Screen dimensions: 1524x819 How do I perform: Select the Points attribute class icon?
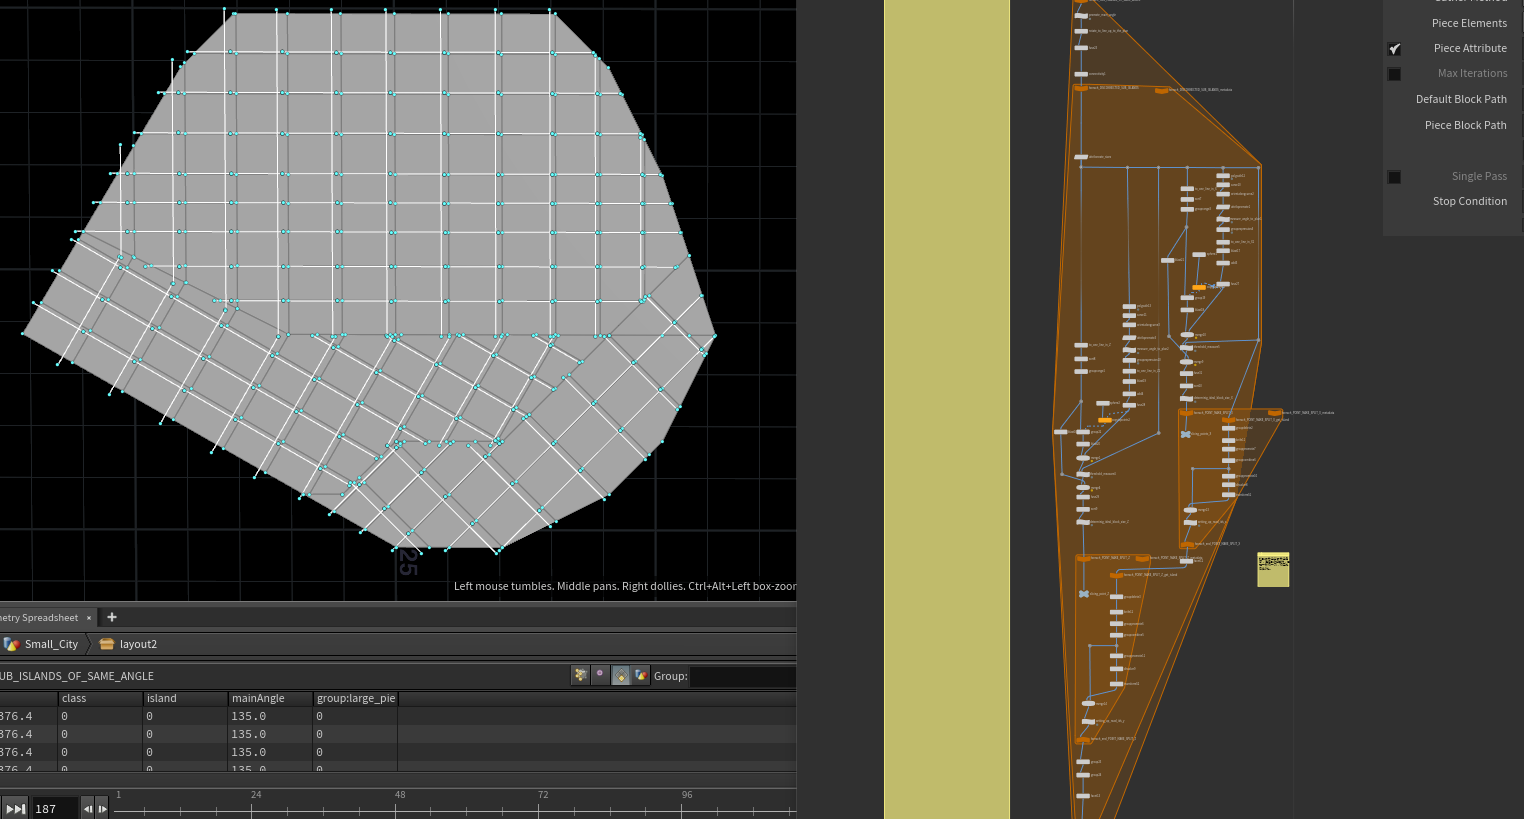tap(580, 675)
